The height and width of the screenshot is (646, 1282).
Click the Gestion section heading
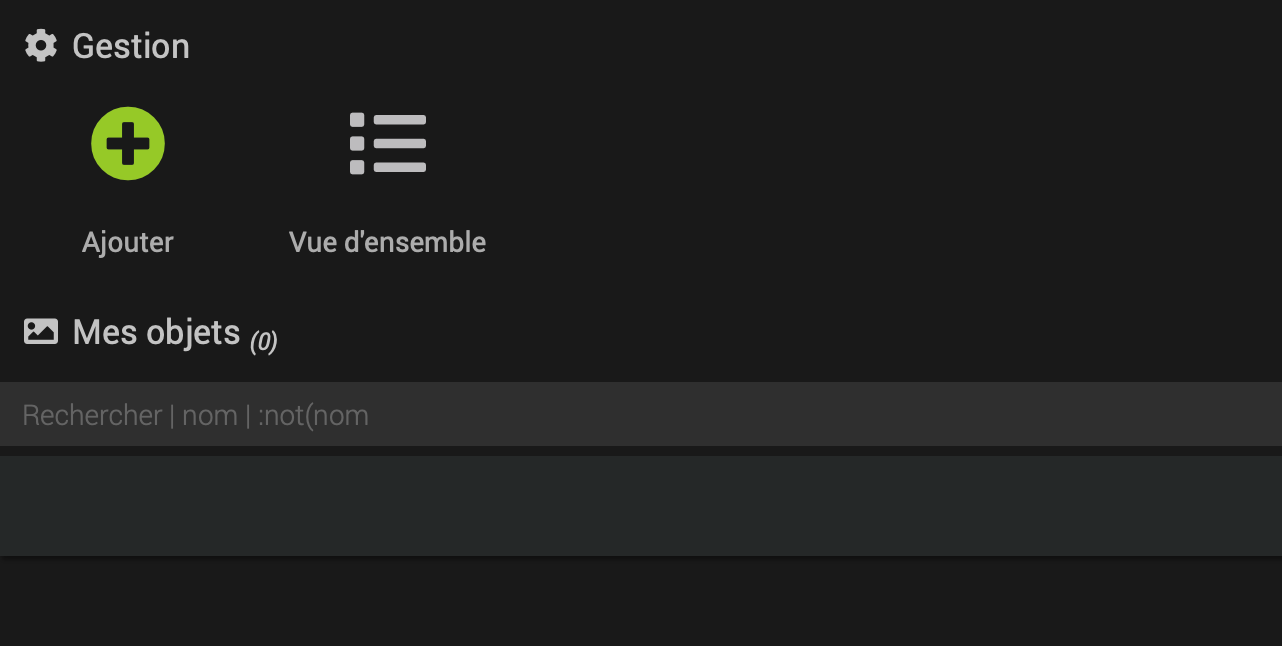point(131,46)
